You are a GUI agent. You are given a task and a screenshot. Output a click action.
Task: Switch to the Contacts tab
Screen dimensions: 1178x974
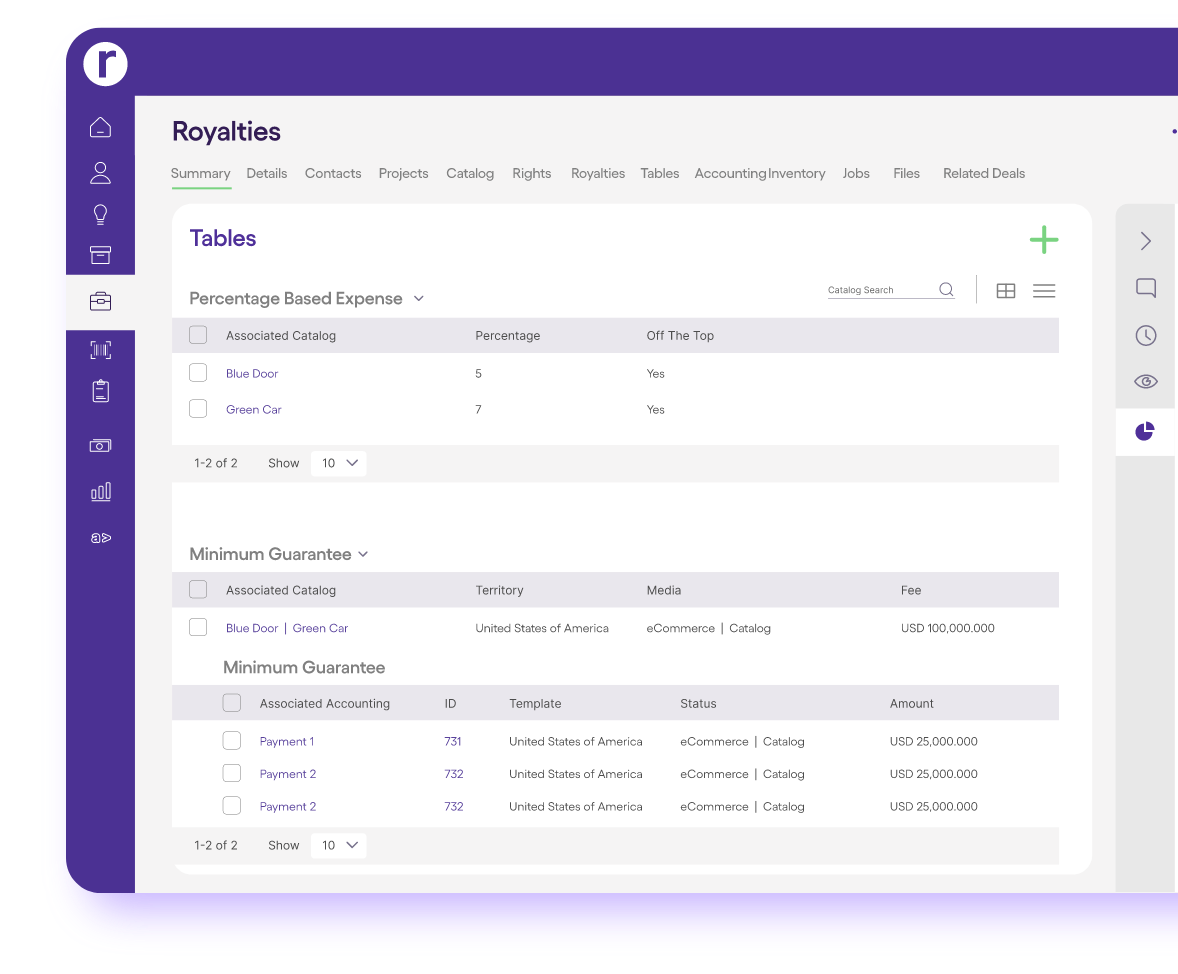[x=333, y=174]
